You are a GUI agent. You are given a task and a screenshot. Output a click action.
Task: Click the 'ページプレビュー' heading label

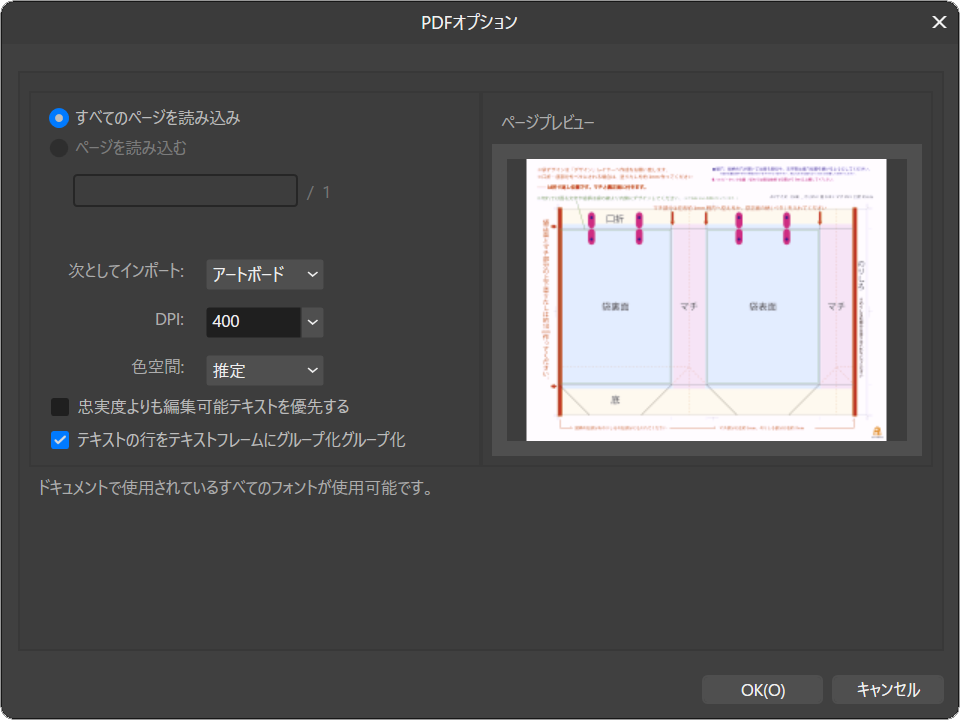[548, 123]
